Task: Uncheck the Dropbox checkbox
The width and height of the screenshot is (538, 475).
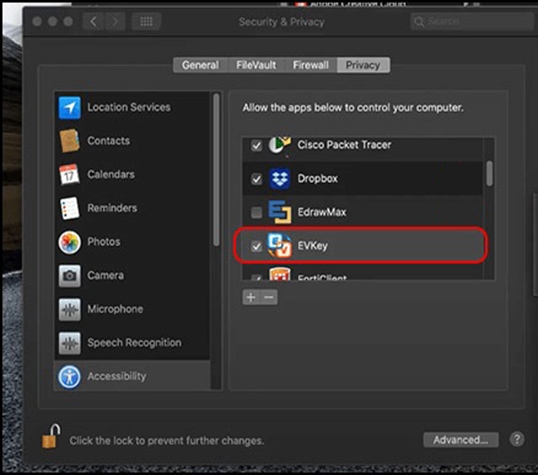Action: [x=256, y=179]
